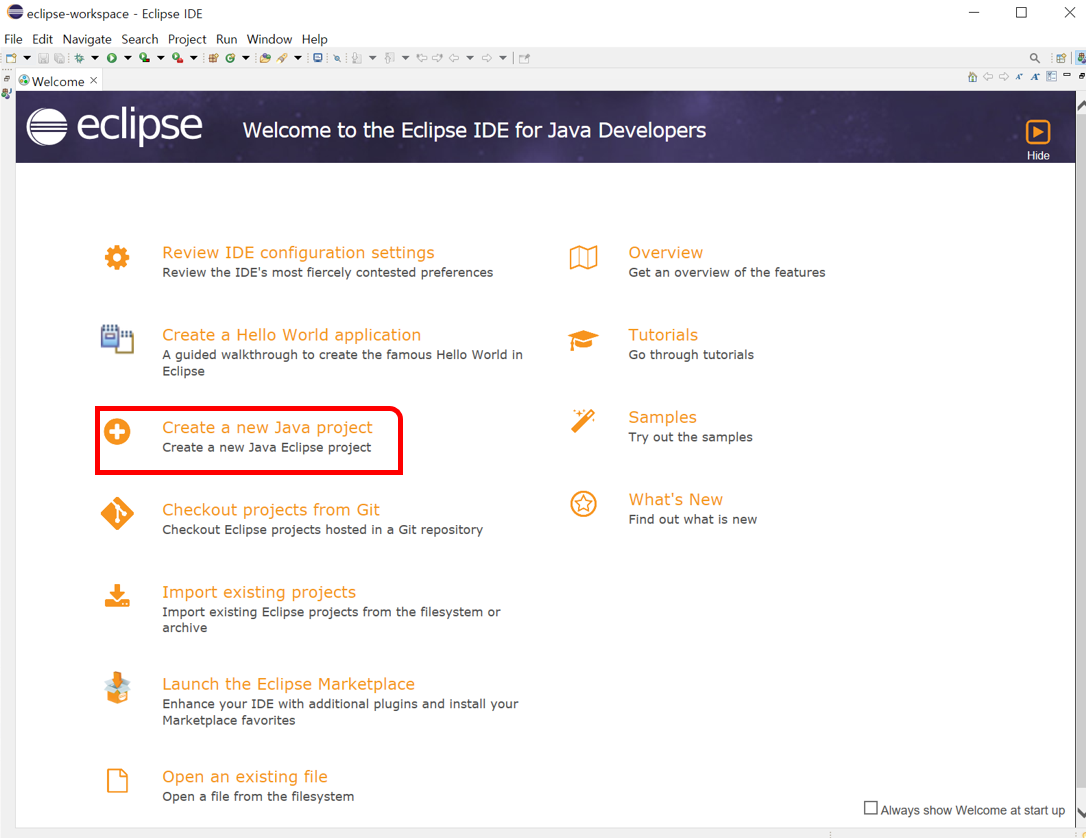Screen dimensions: 1086x838
Task: Click the Hide button in banner
Action: point(1038,140)
